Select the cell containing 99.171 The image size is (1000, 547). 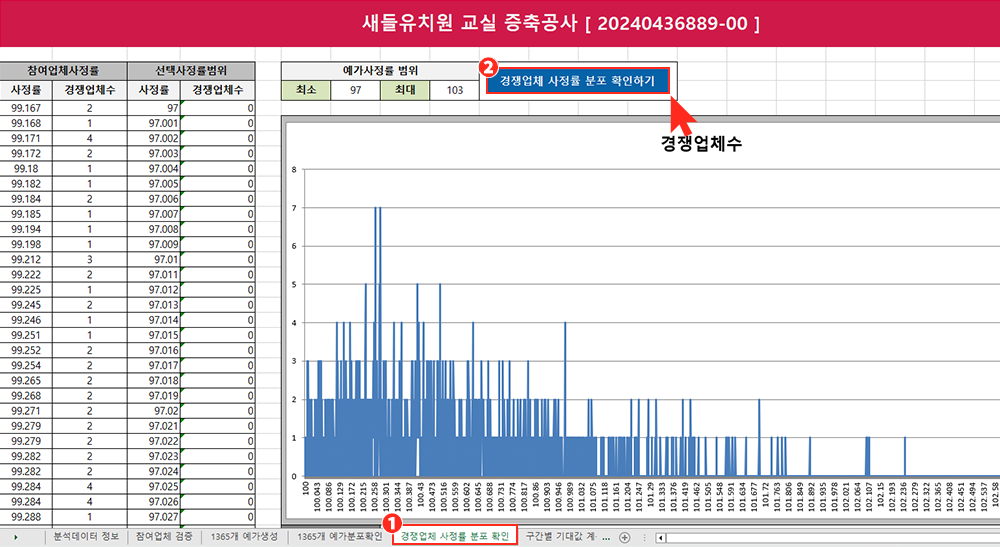point(26,138)
